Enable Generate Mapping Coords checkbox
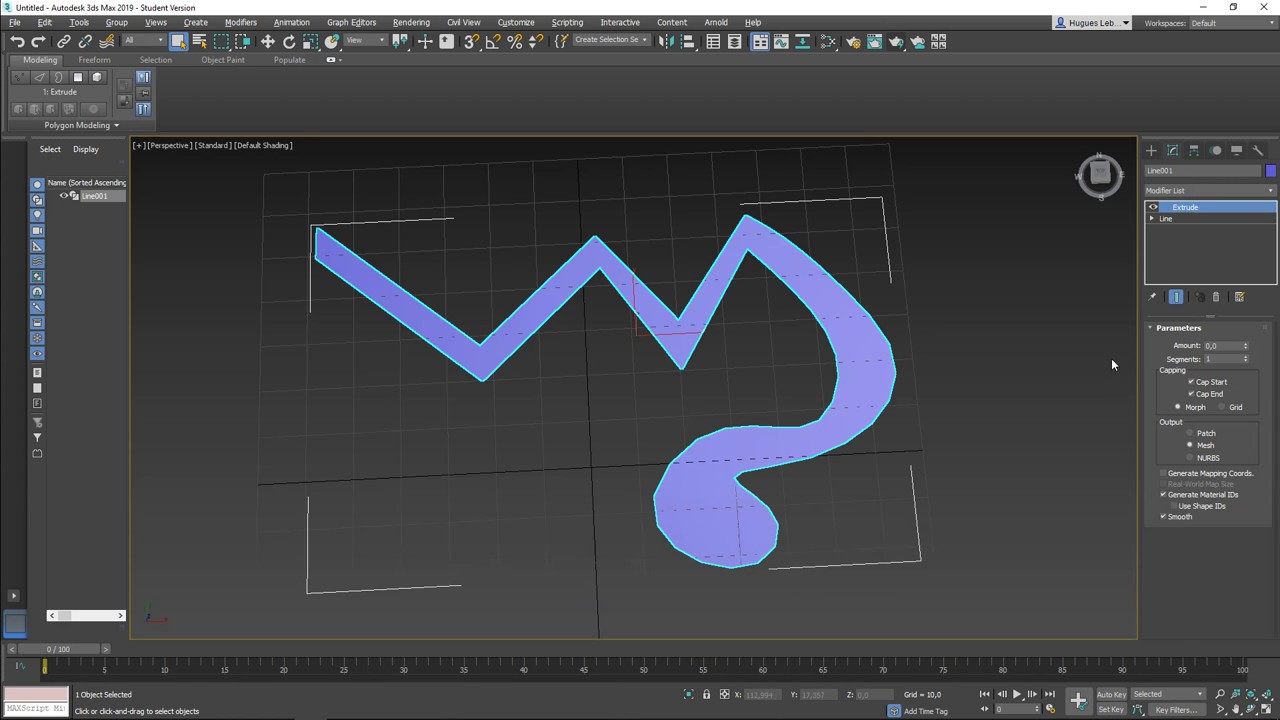The image size is (1280, 720). pyautogui.click(x=1163, y=473)
